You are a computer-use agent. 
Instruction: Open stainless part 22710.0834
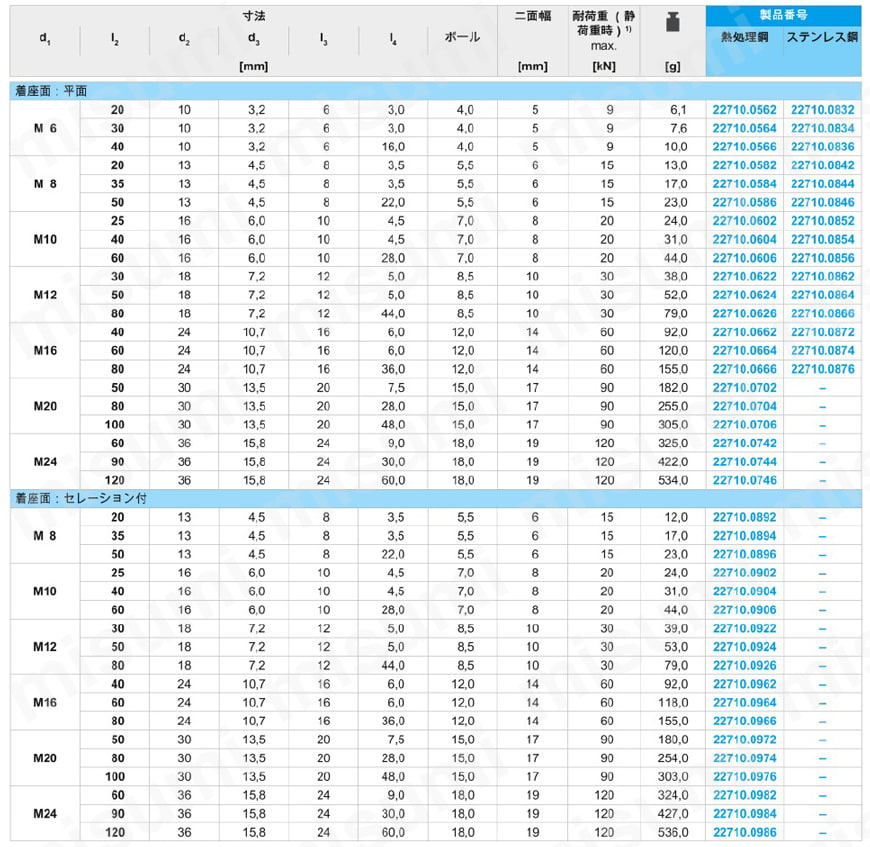click(x=823, y=128)
